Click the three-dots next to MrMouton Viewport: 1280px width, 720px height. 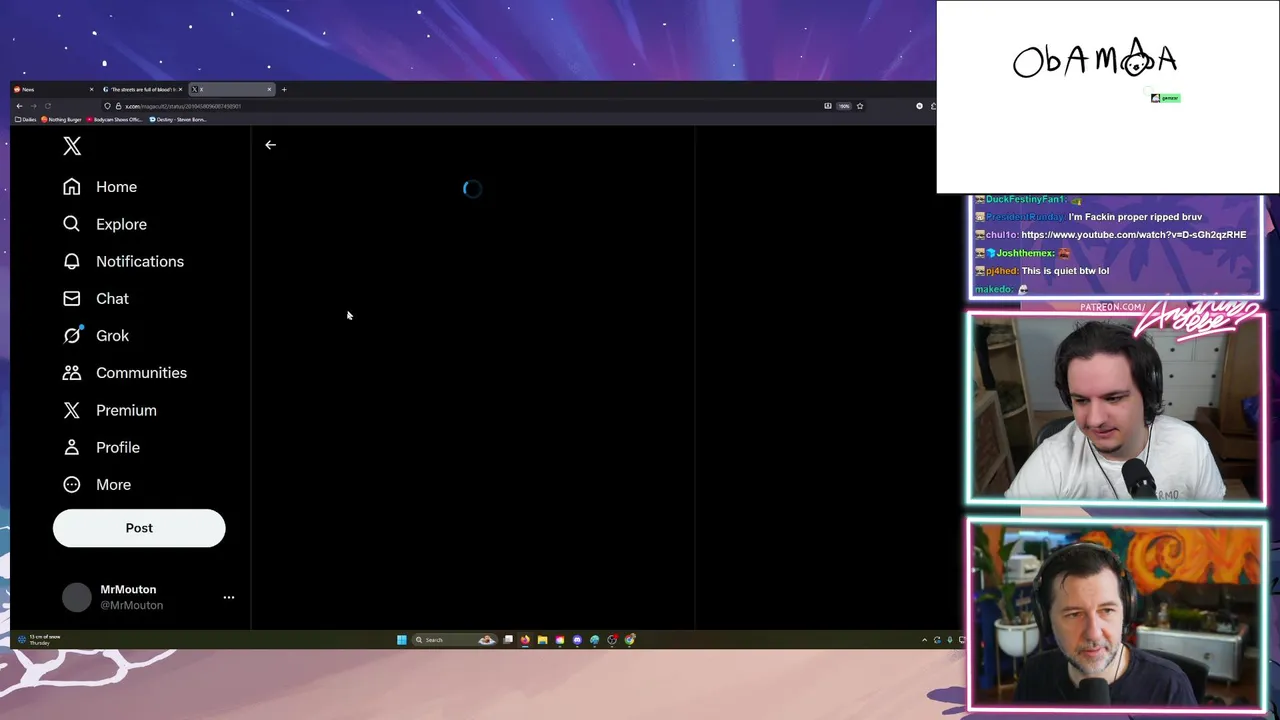(x=229, y=597)
